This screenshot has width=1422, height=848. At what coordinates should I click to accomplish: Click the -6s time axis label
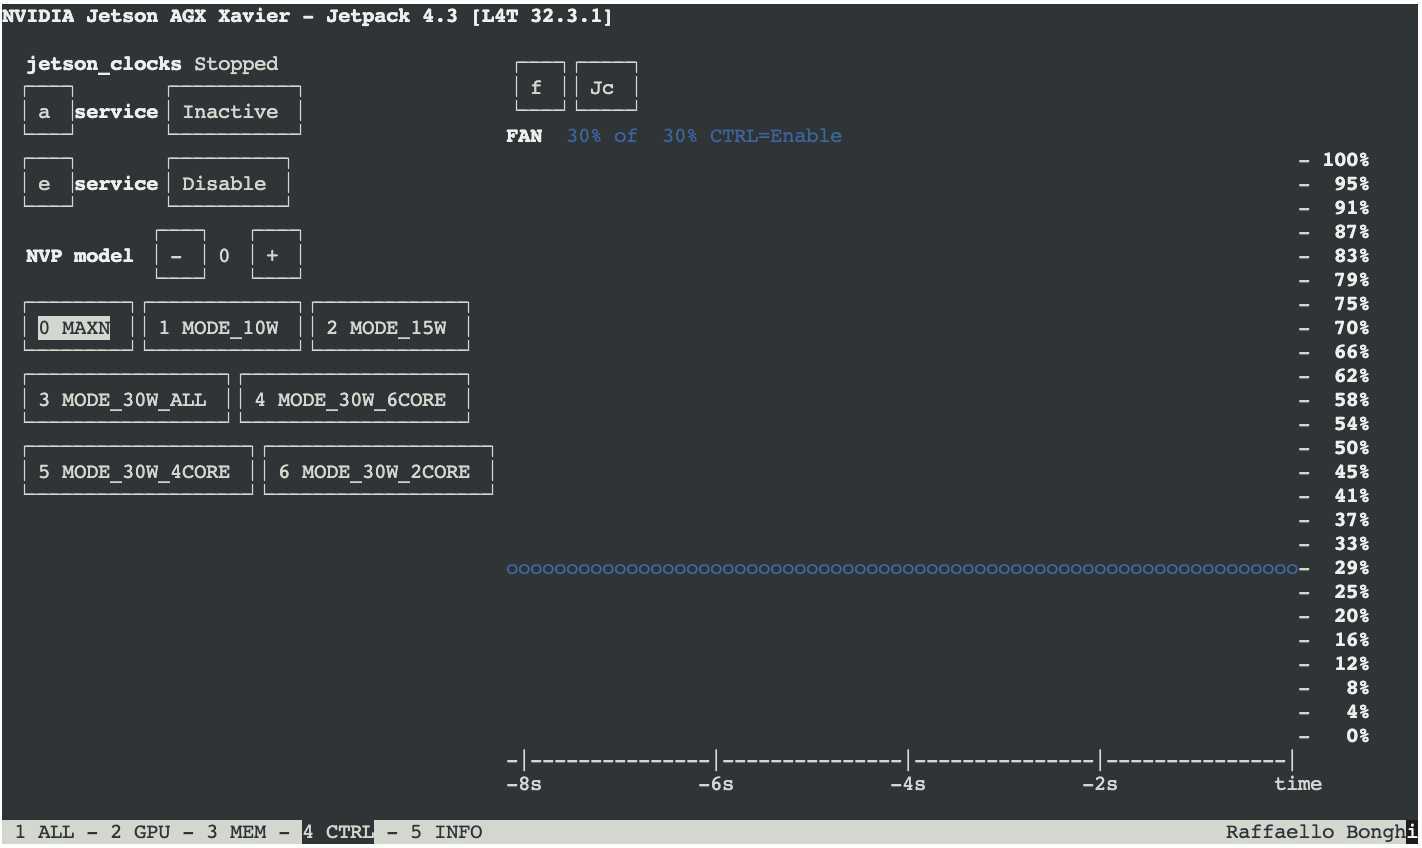pyautogui.click(x=716, y=784)
